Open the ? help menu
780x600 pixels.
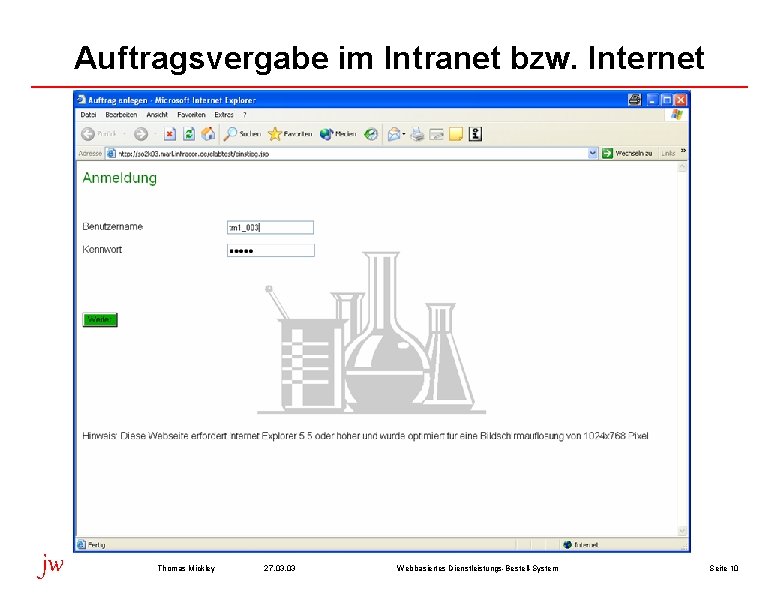[245, 115]
